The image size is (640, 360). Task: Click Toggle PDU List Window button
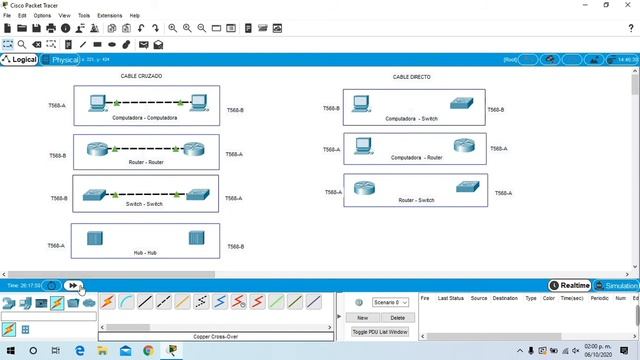pos(380,332)
